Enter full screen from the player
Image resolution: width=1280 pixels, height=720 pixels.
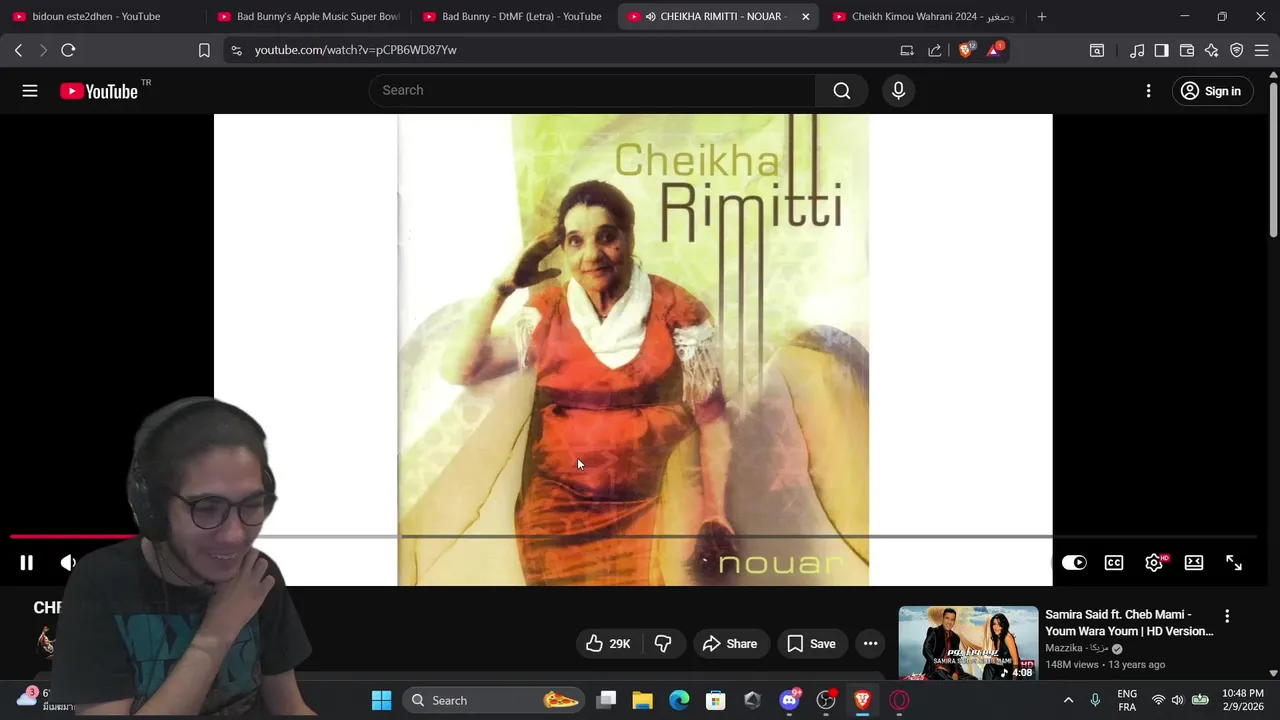[x=1234, y=563]
